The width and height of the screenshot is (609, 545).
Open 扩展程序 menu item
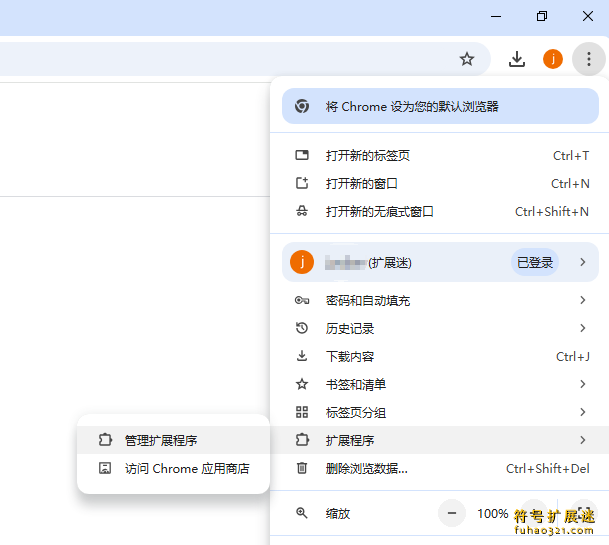[440, 440]
